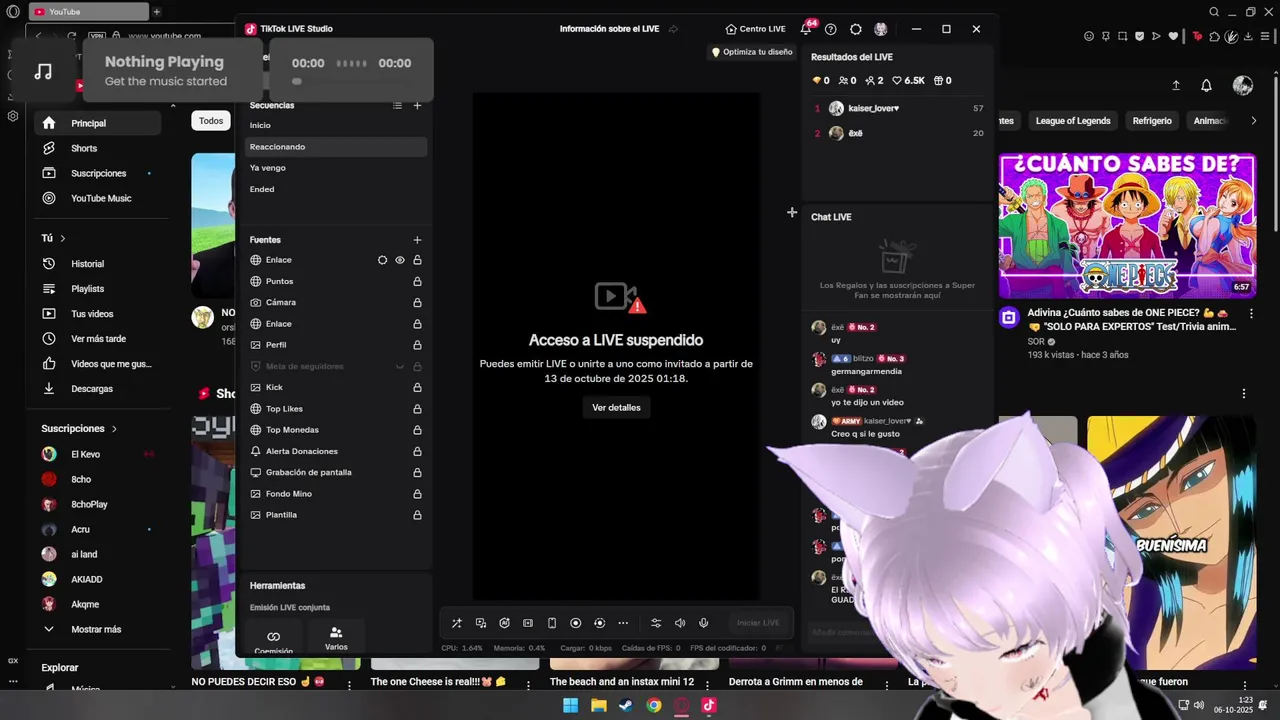Open YouTube Music in the sidebar
1280x720 pixels.
coord(98,198)
